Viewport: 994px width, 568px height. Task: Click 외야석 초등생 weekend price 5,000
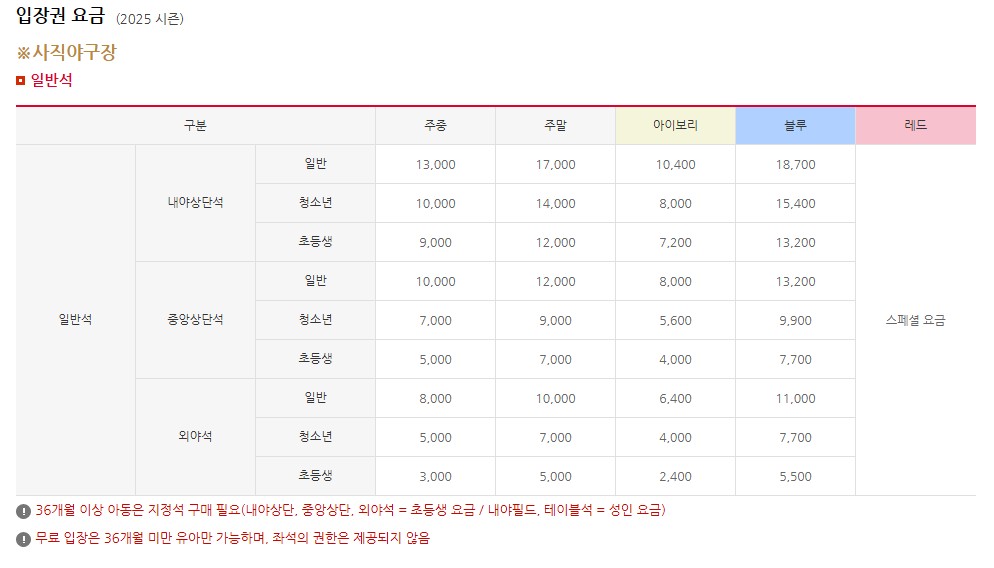click(555, 477)
